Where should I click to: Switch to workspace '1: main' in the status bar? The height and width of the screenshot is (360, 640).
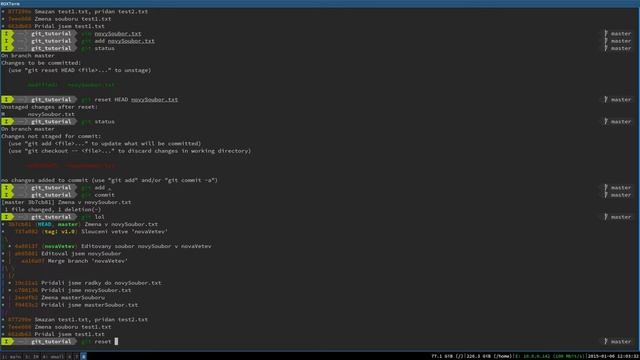click(11, 356)
